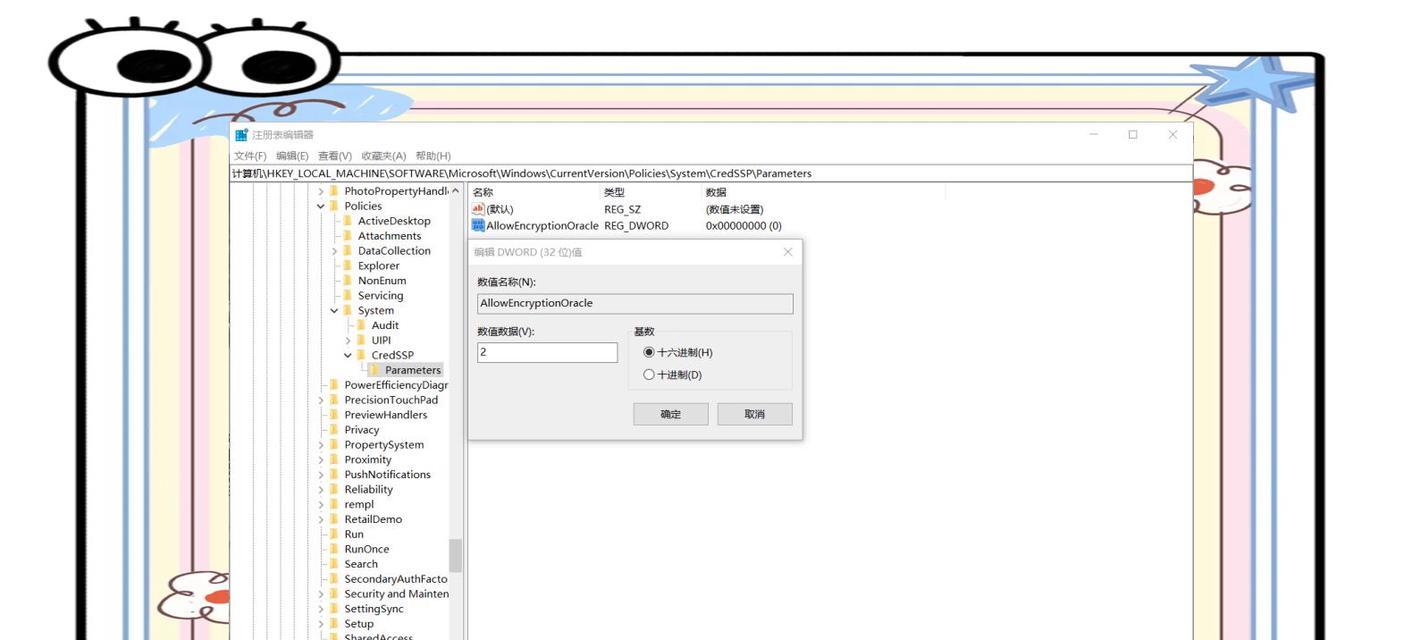1404x640 pixels.
Task: Open the 收藏夹(A) menu
Action: click(x=384, y=156)
